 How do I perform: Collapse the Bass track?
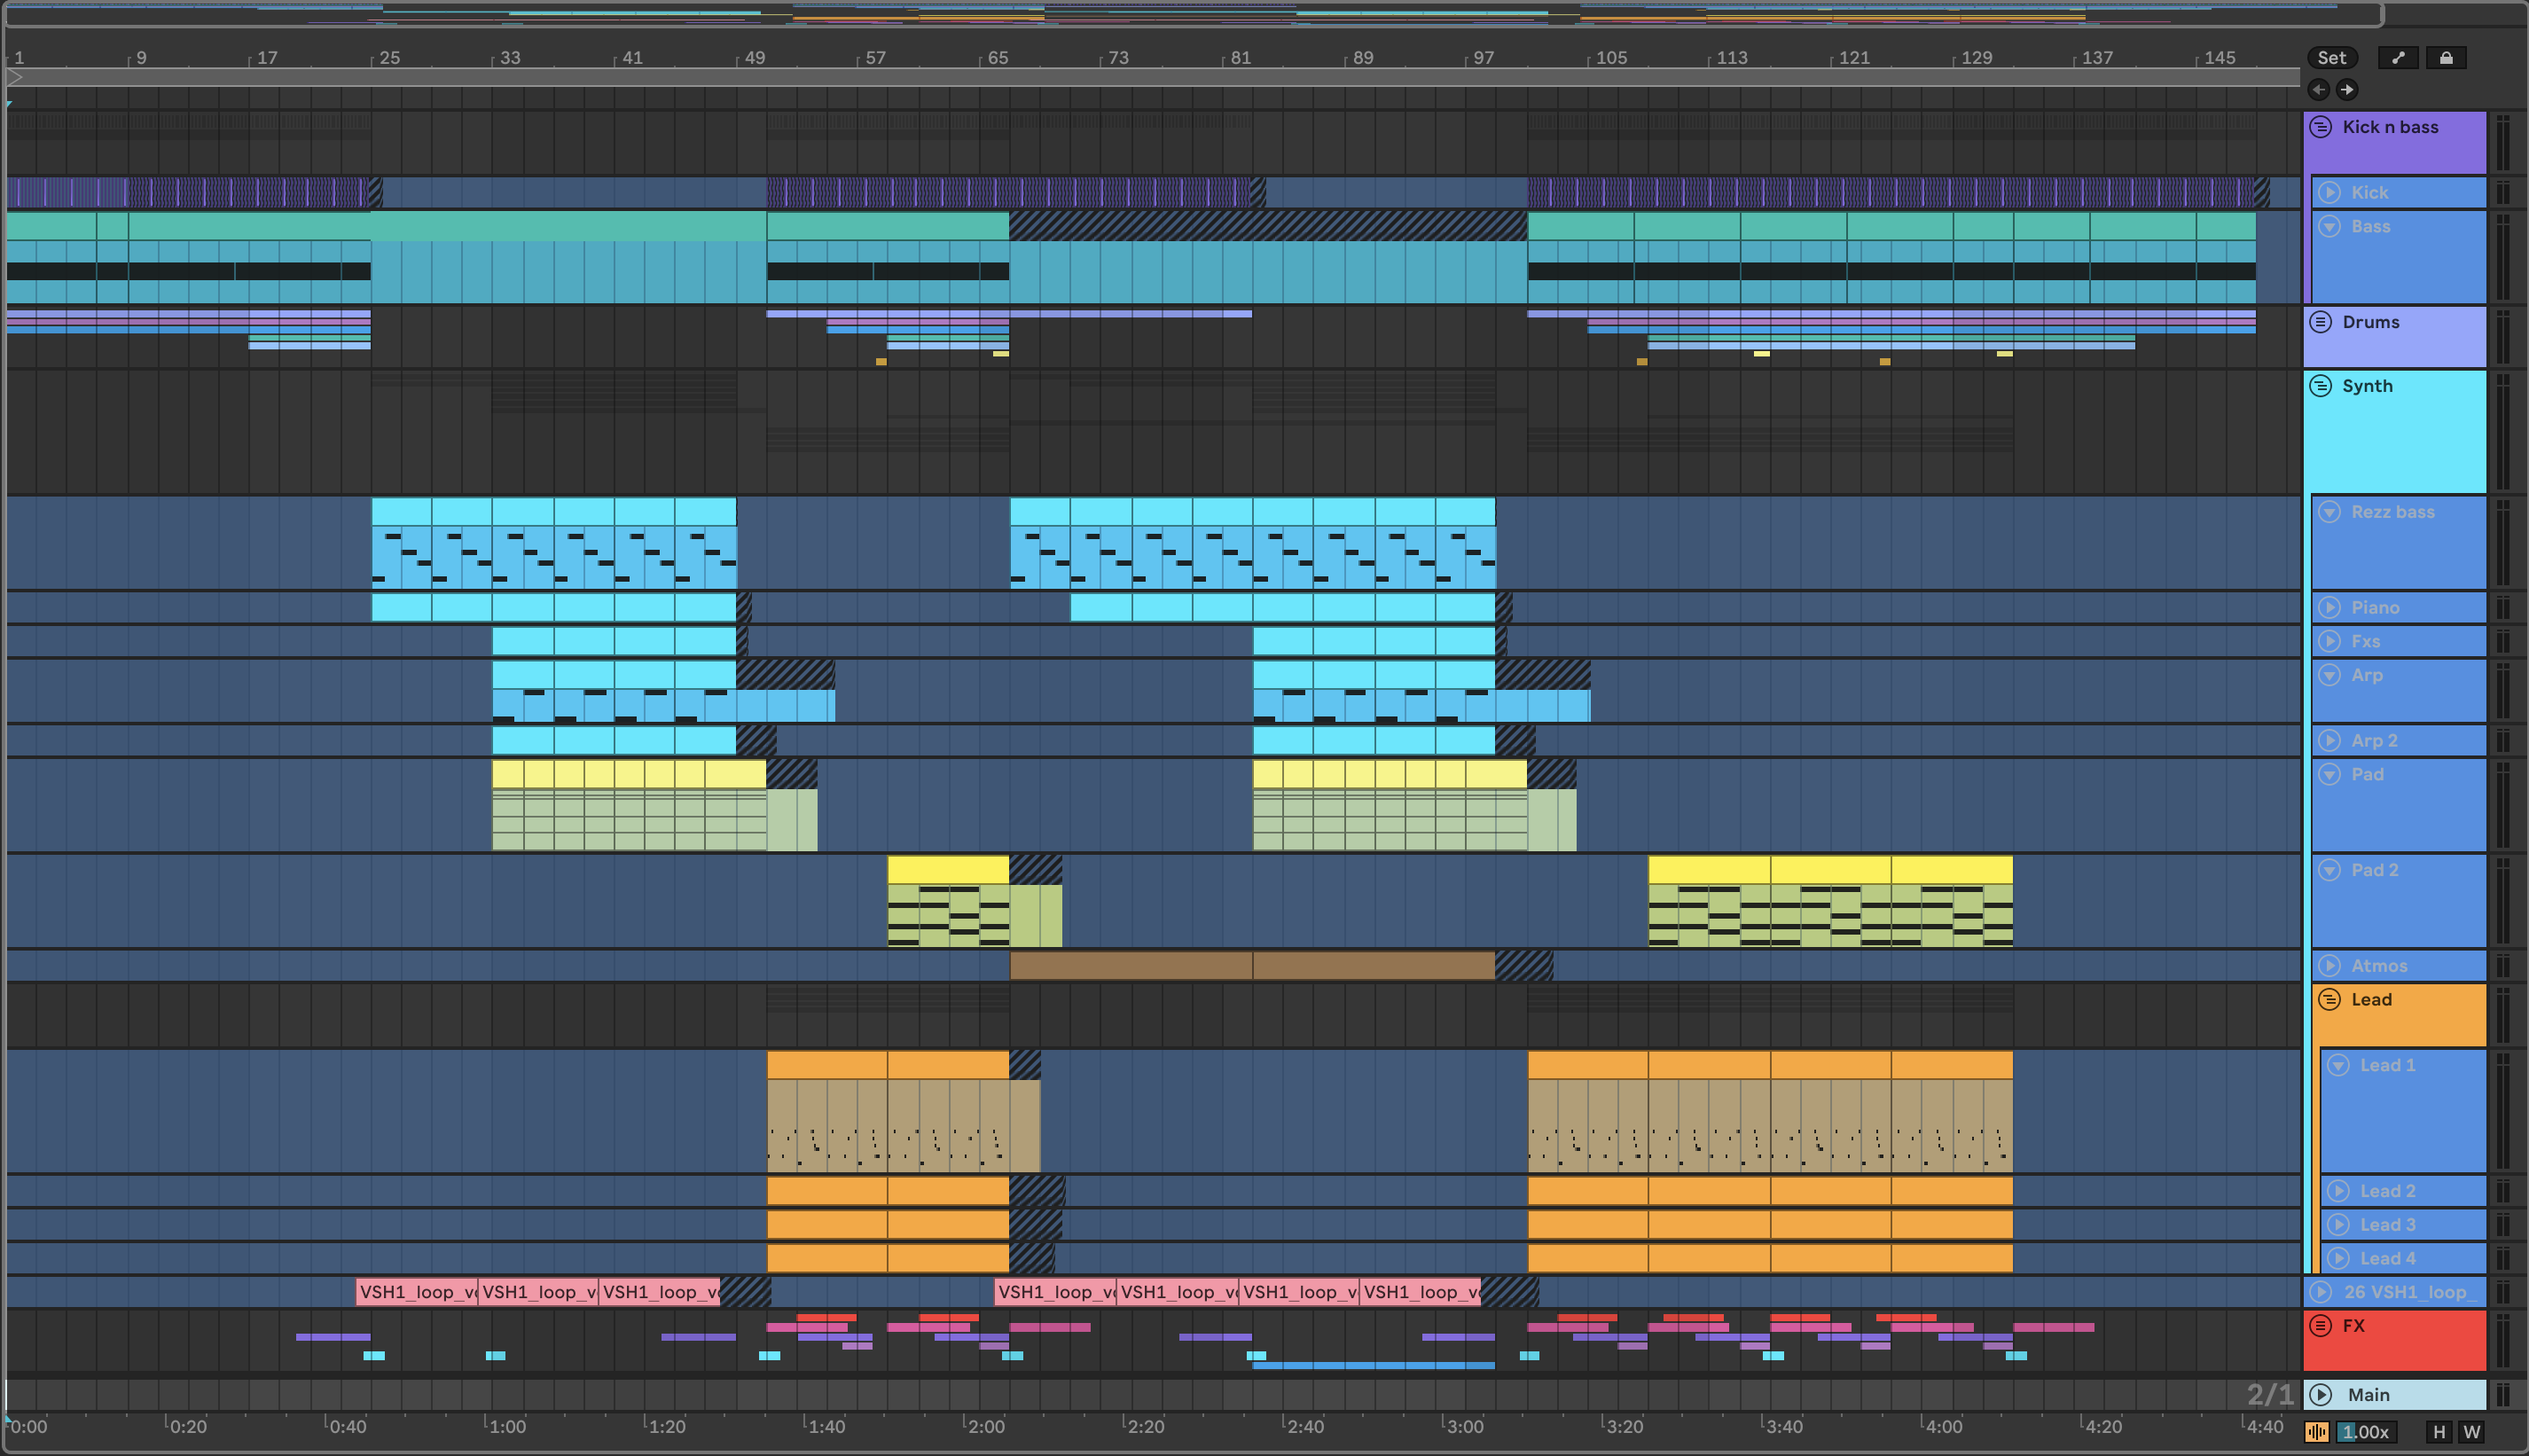coord(2329,227)
